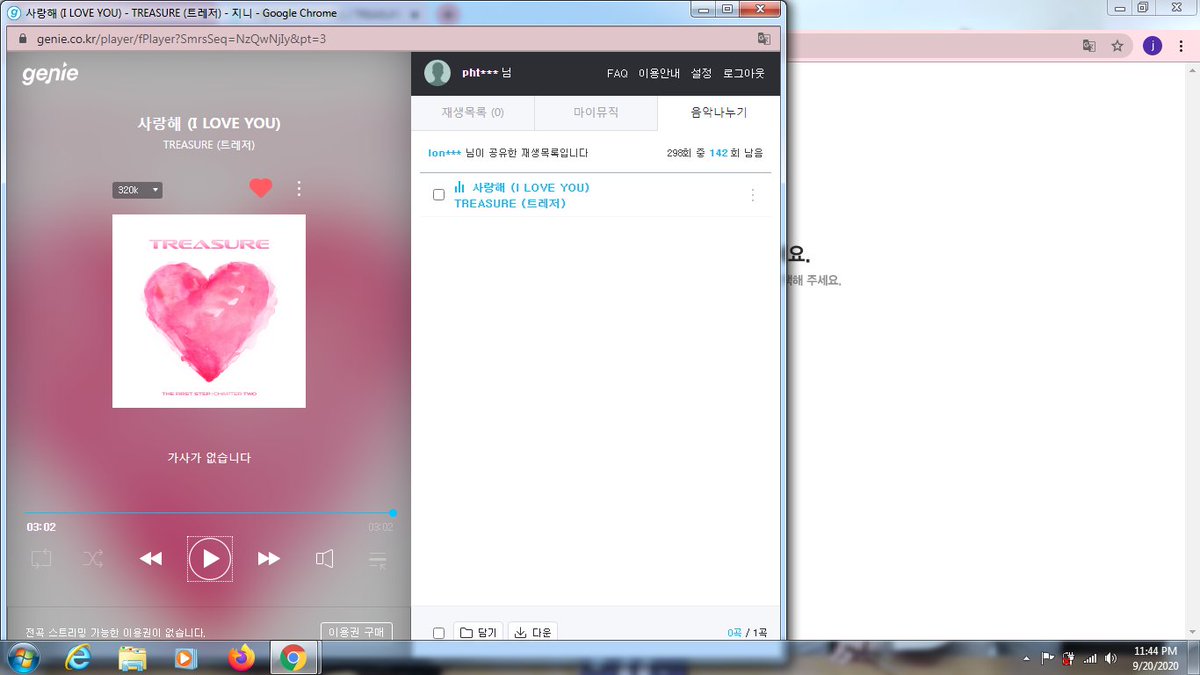Click the user profile avatar
1200x675 pixels.
pyautogui.click(x=437, y=73)
